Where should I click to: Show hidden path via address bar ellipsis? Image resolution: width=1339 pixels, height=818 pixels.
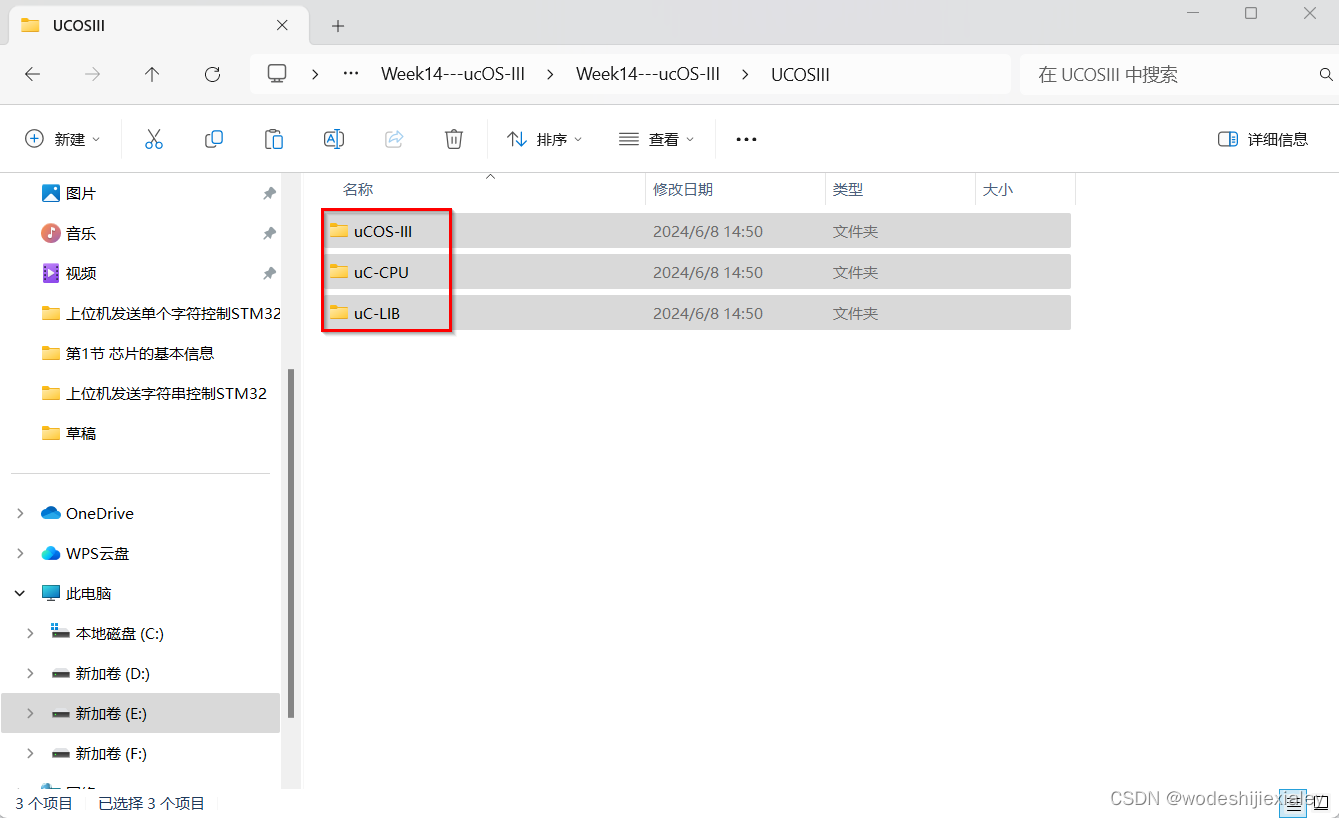point(351,74)
